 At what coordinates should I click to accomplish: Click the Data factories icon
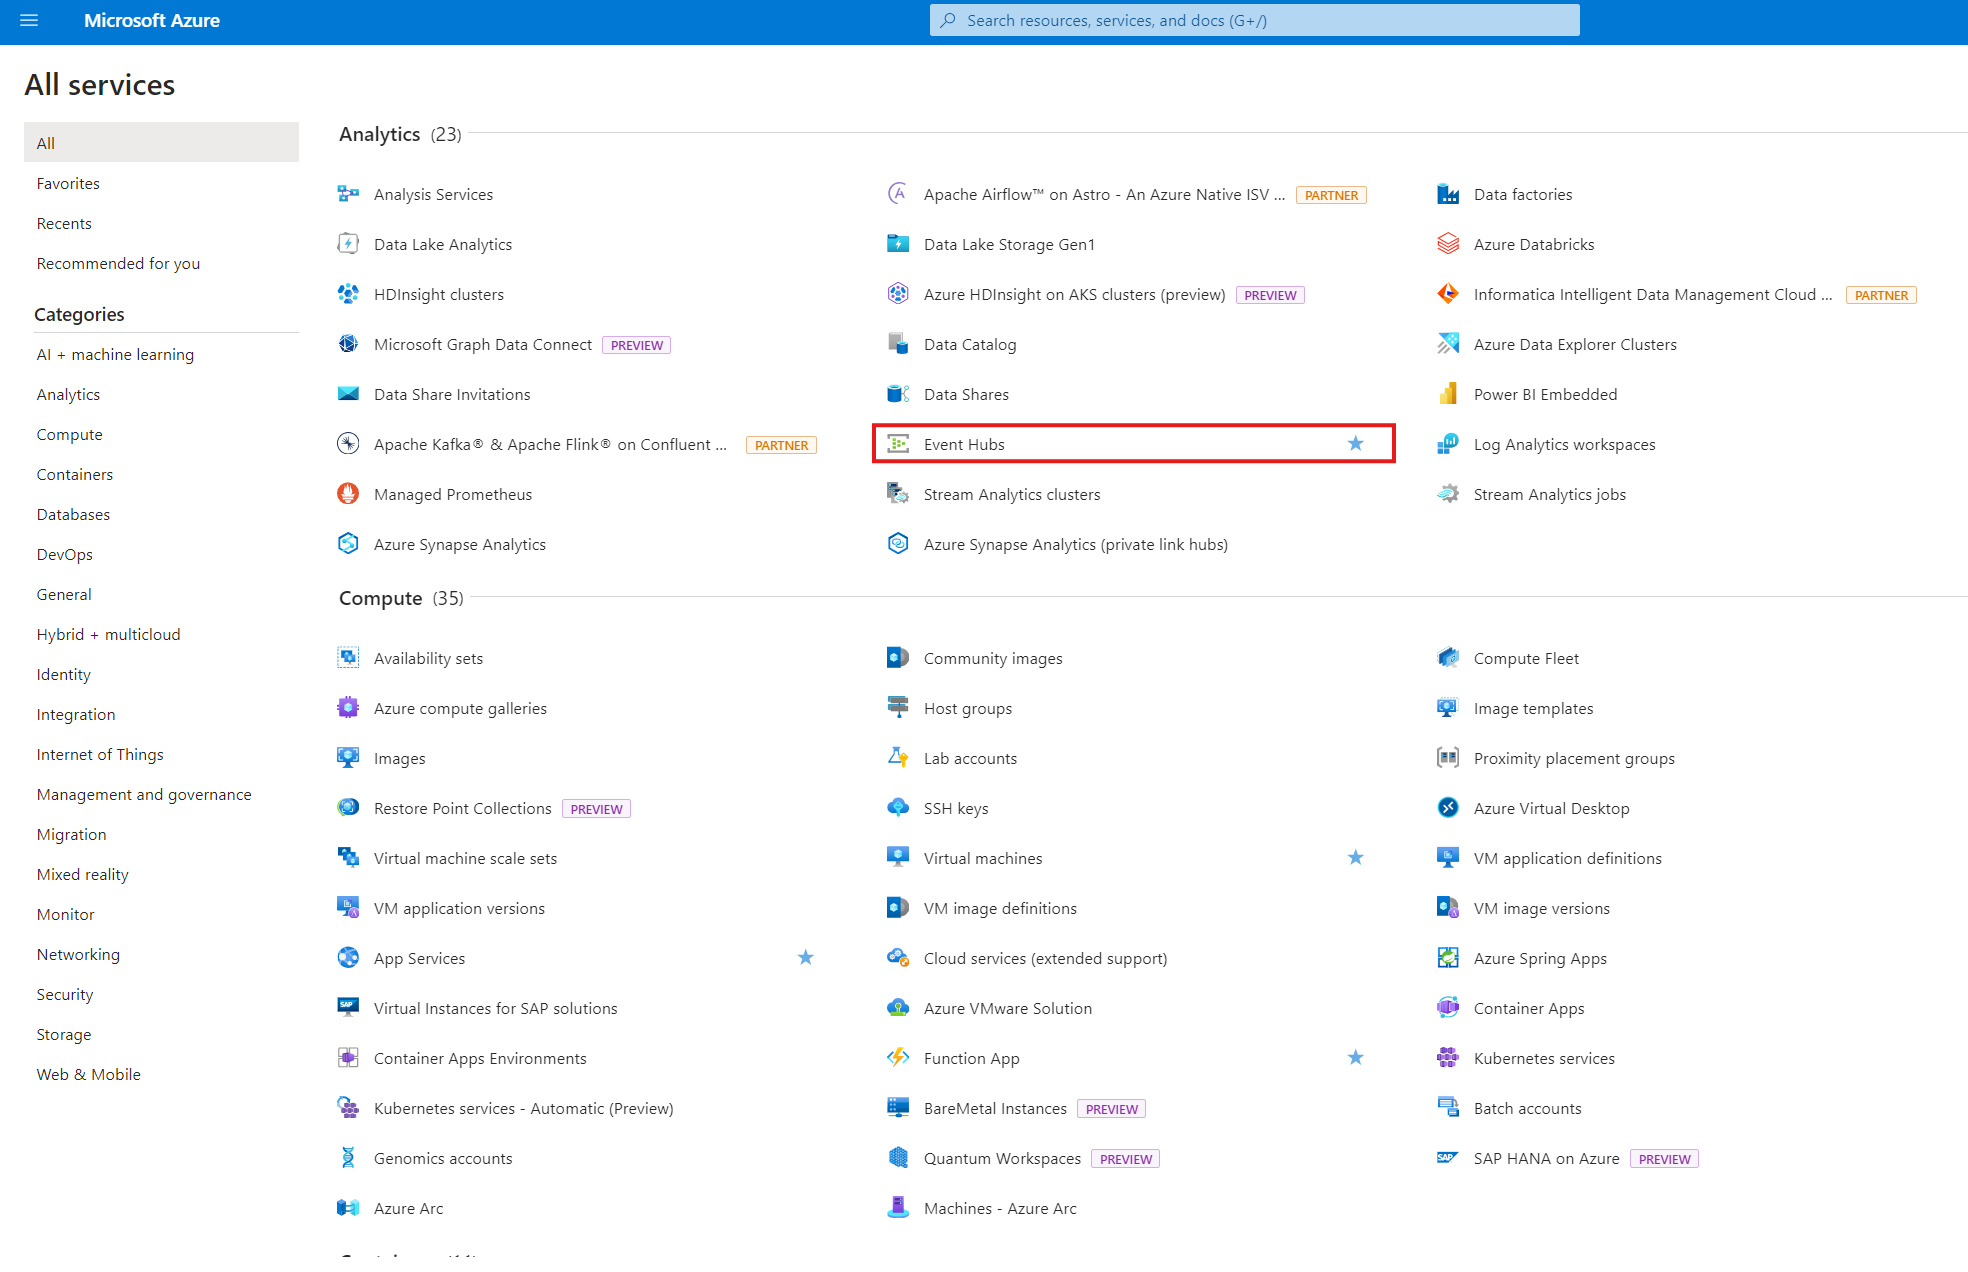point(1447,194)
